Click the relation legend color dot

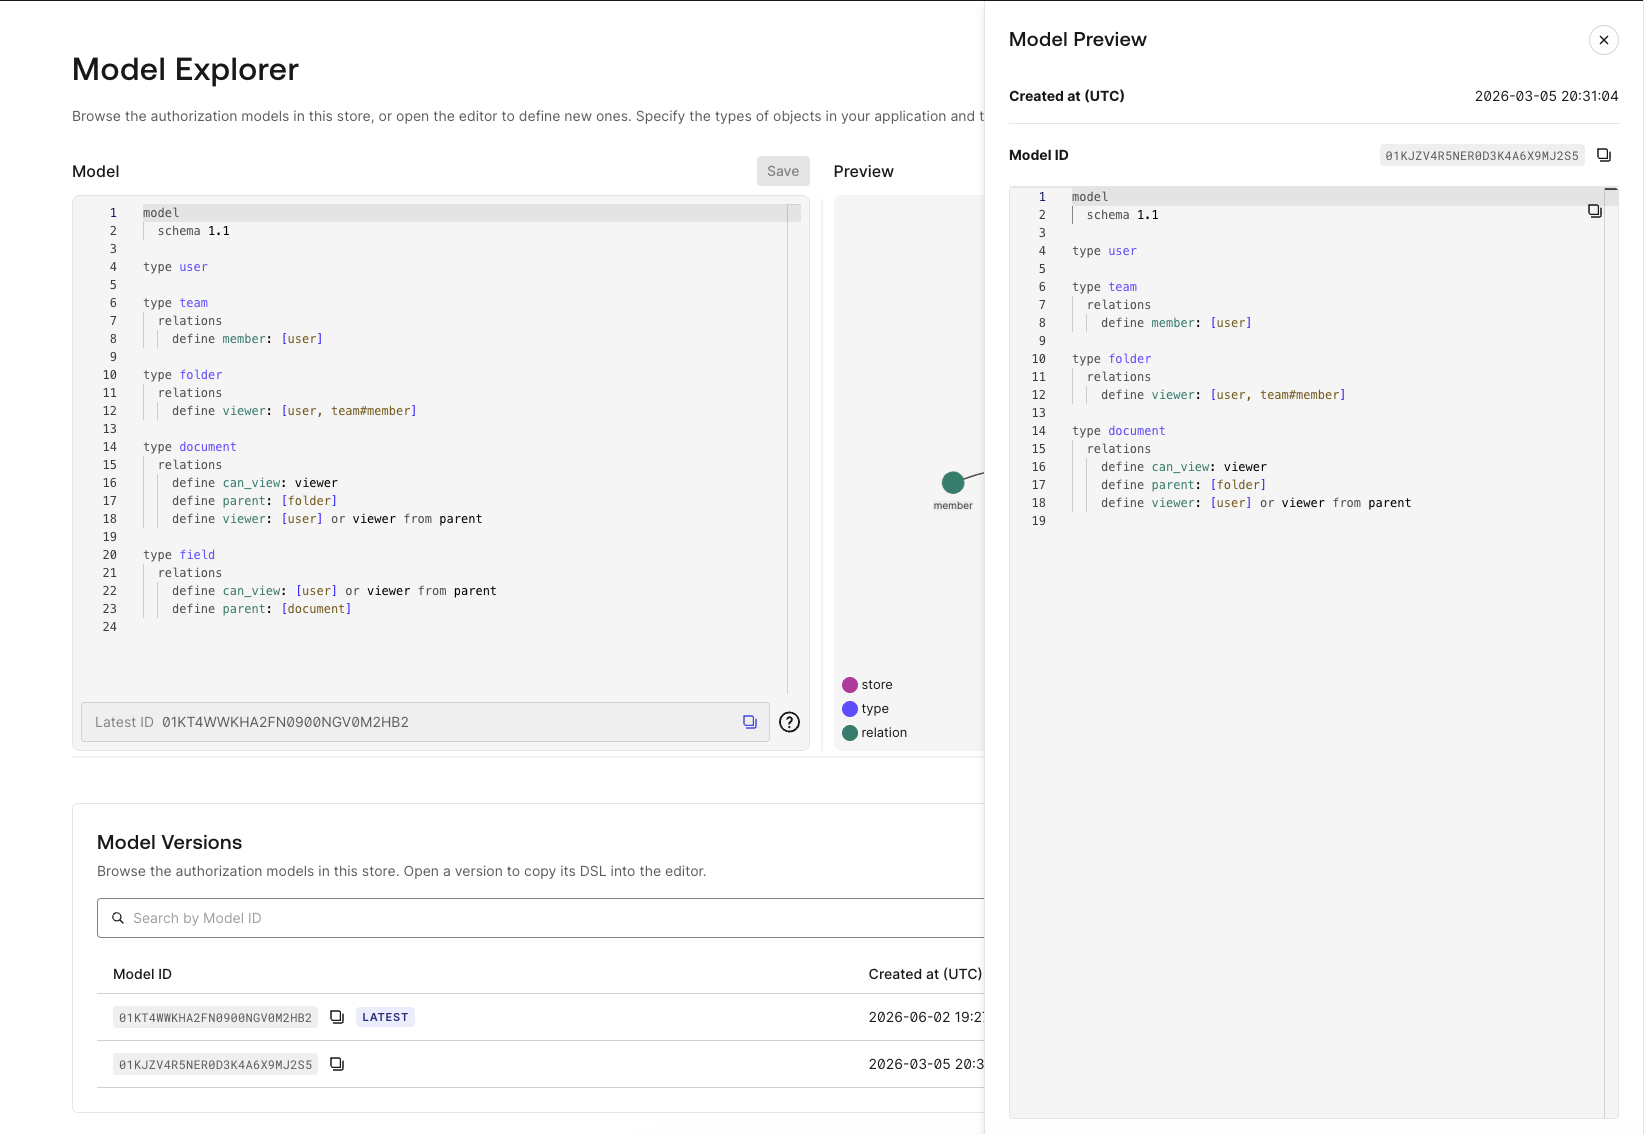(x=850, y=733)
